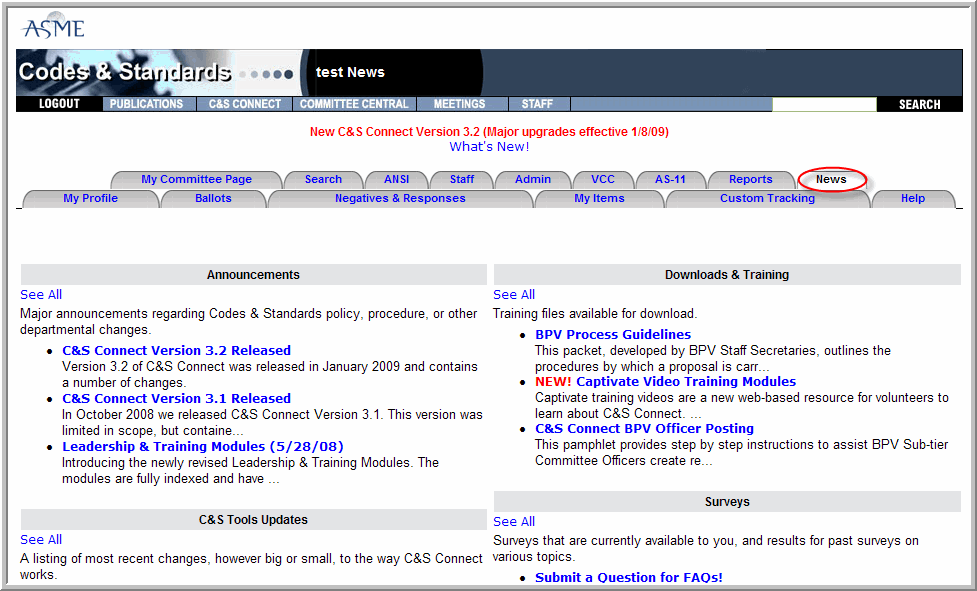This screenshot has width=977, height=591.
Task: Open BPV Process Guidelines link
Action: 613,334
